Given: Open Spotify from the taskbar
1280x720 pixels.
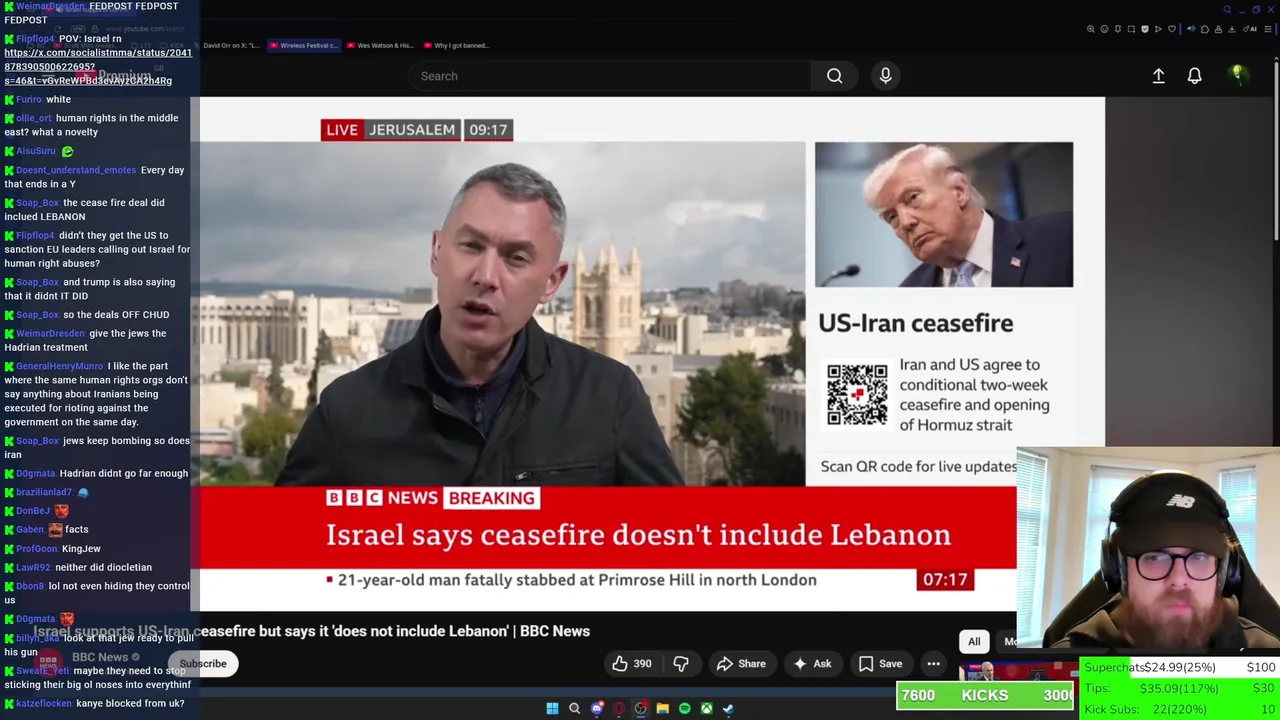Looking at the screenshot, I should point(685,709).
